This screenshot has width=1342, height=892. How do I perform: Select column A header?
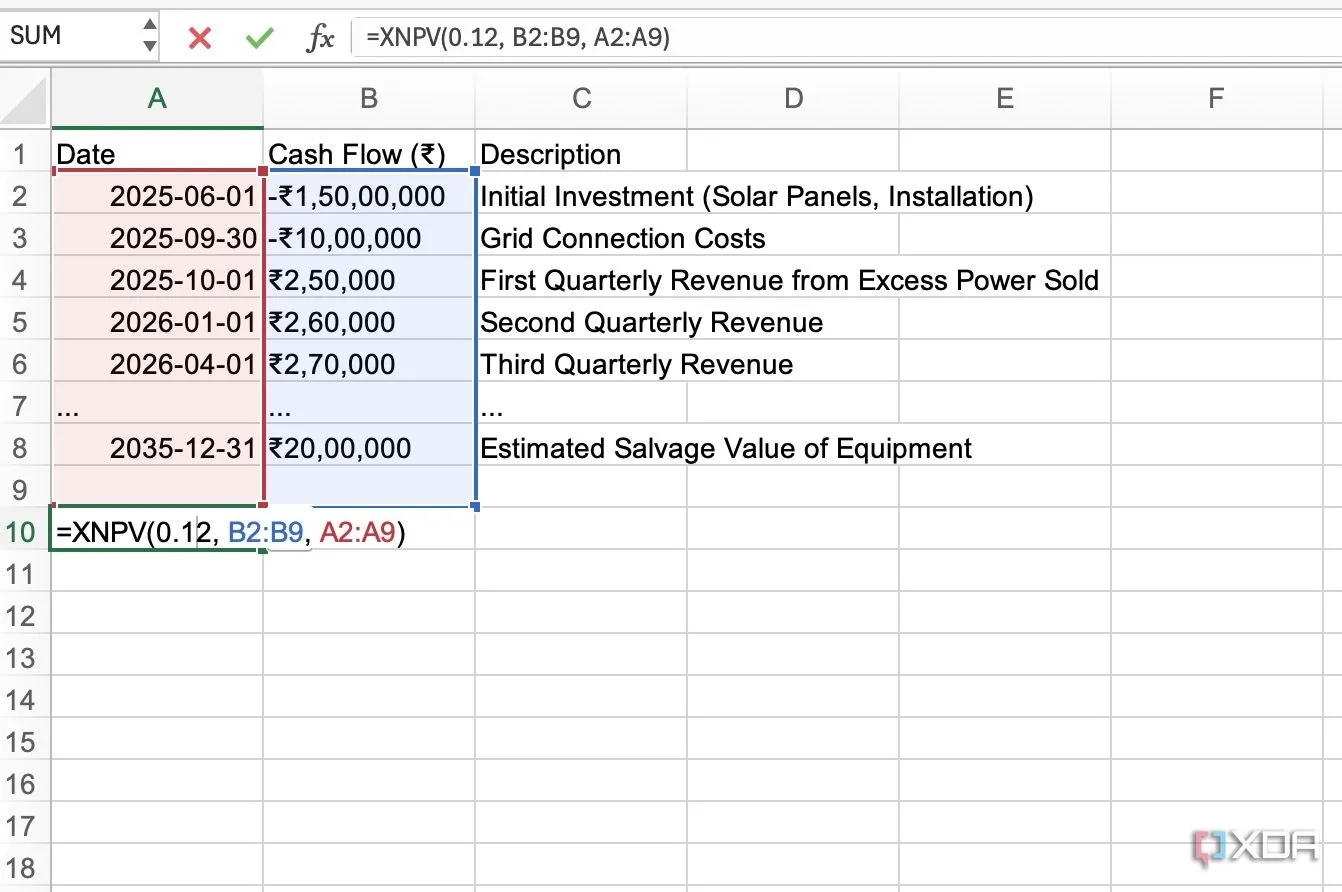click(157, 98)
